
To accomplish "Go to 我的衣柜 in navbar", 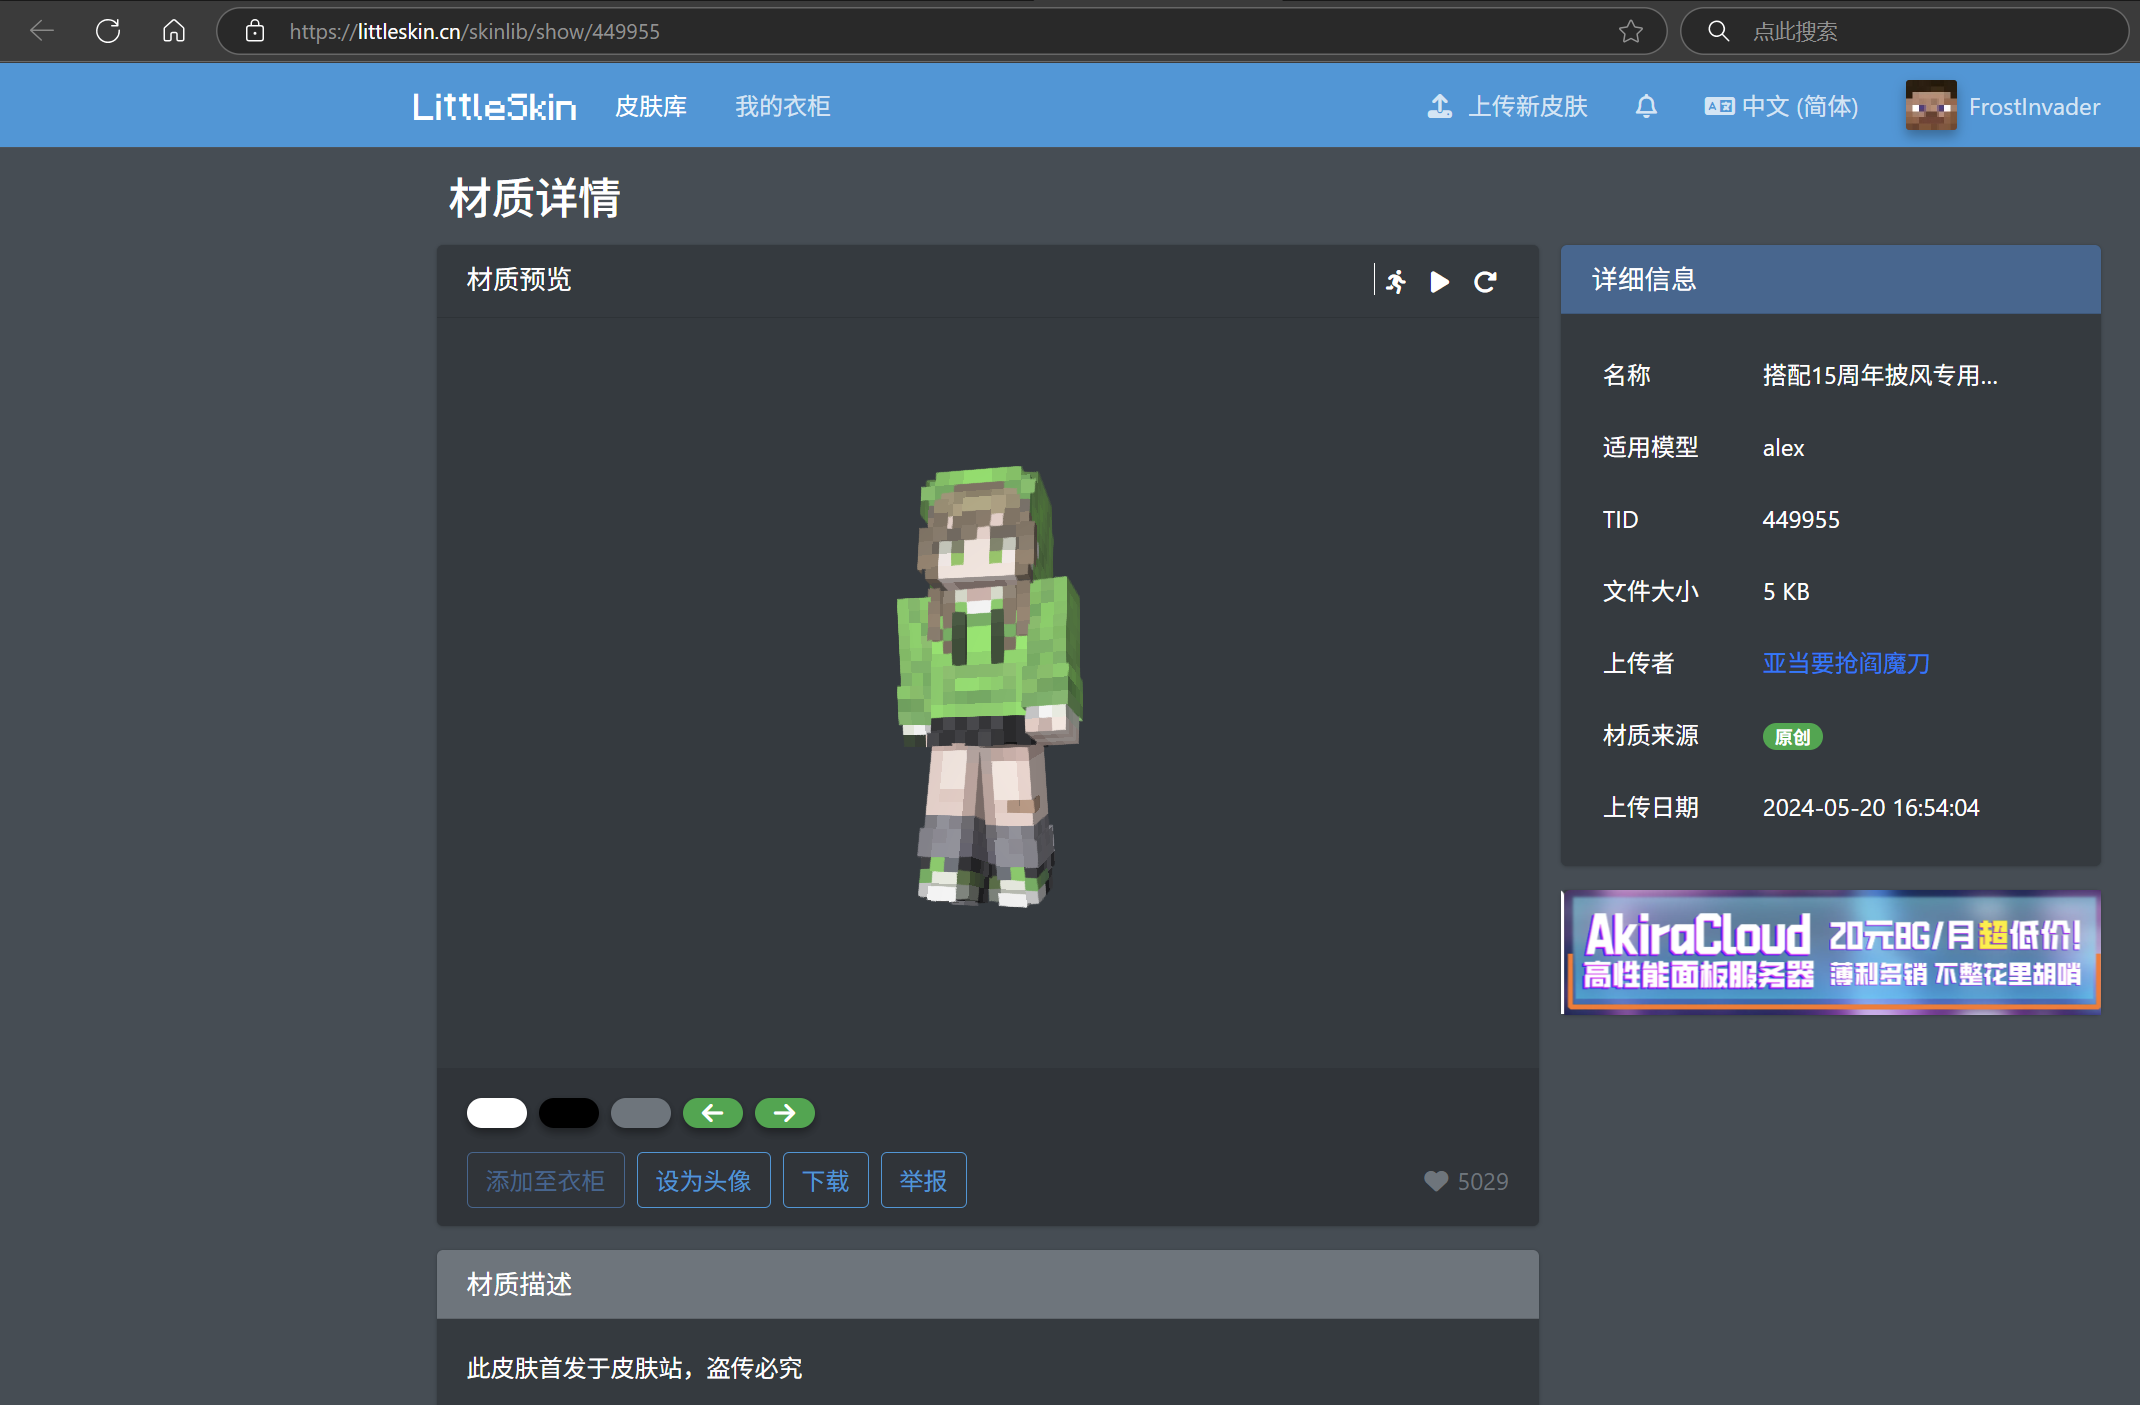I will coord(783,106).
